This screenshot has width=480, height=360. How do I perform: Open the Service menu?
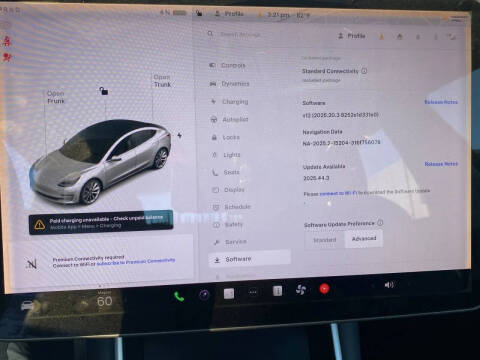tap(230, 242)
